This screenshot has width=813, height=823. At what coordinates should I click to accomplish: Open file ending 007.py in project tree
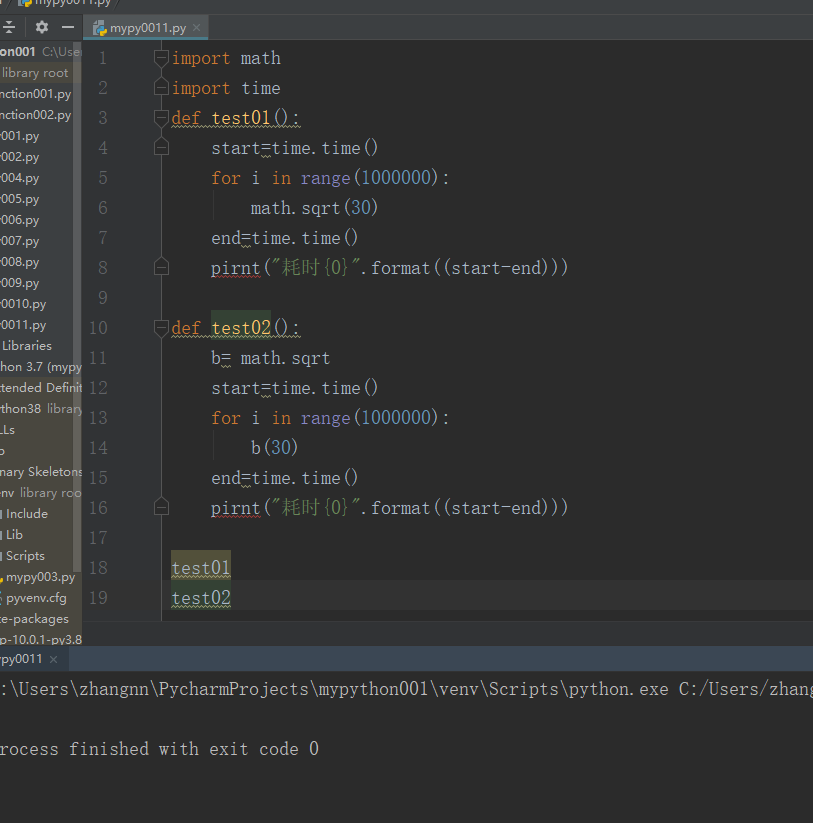tap(20, 241)
